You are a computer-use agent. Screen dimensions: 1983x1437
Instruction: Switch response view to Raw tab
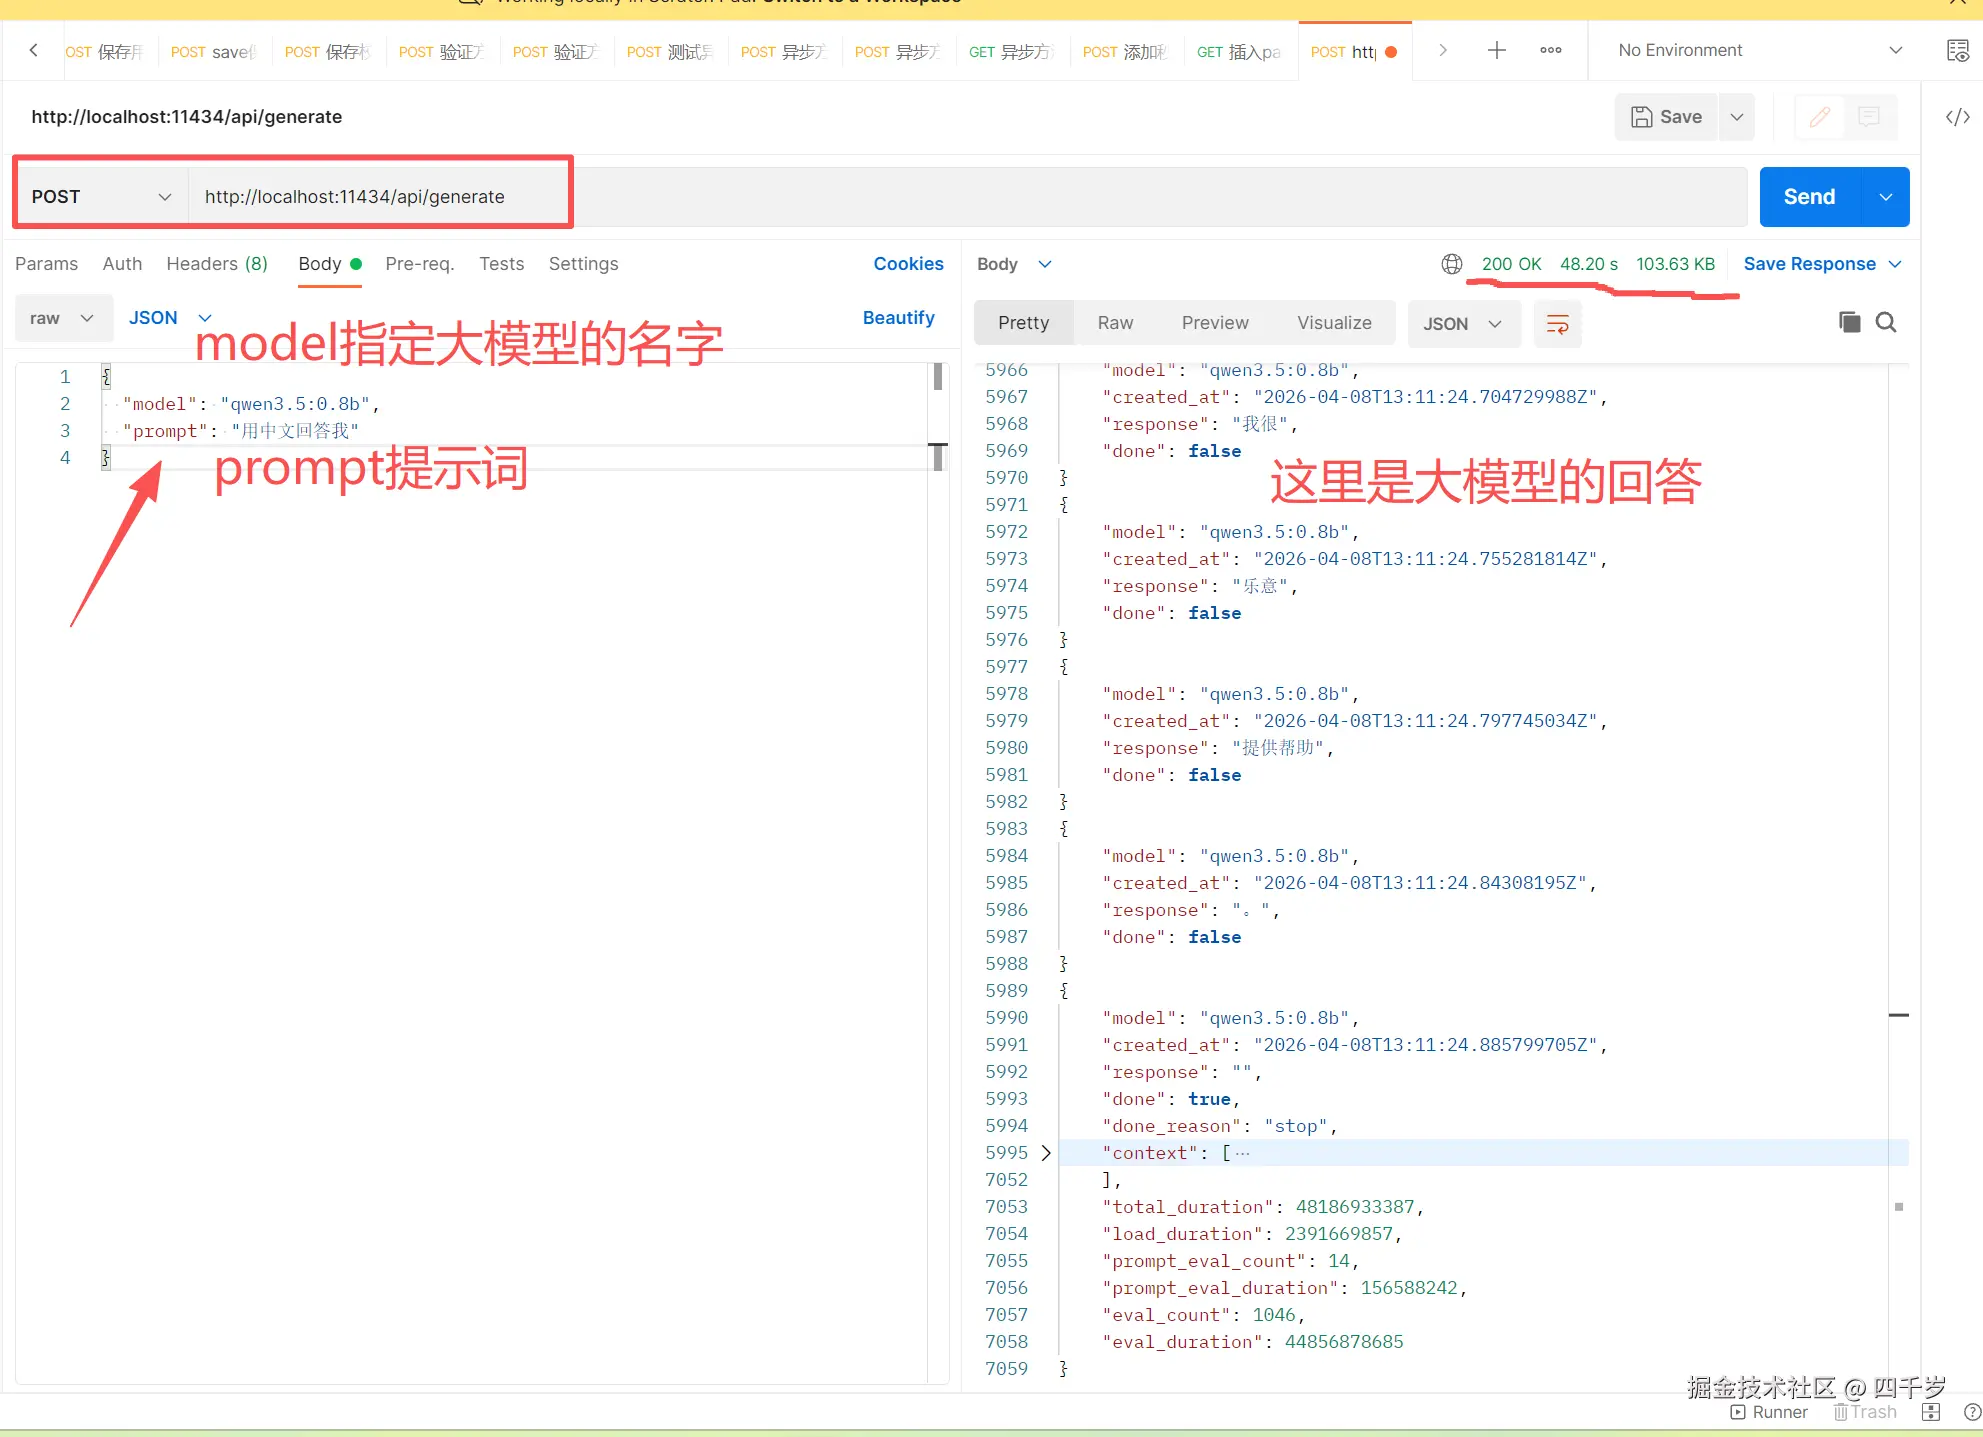pyautogui.click(x=1114, y=323)
